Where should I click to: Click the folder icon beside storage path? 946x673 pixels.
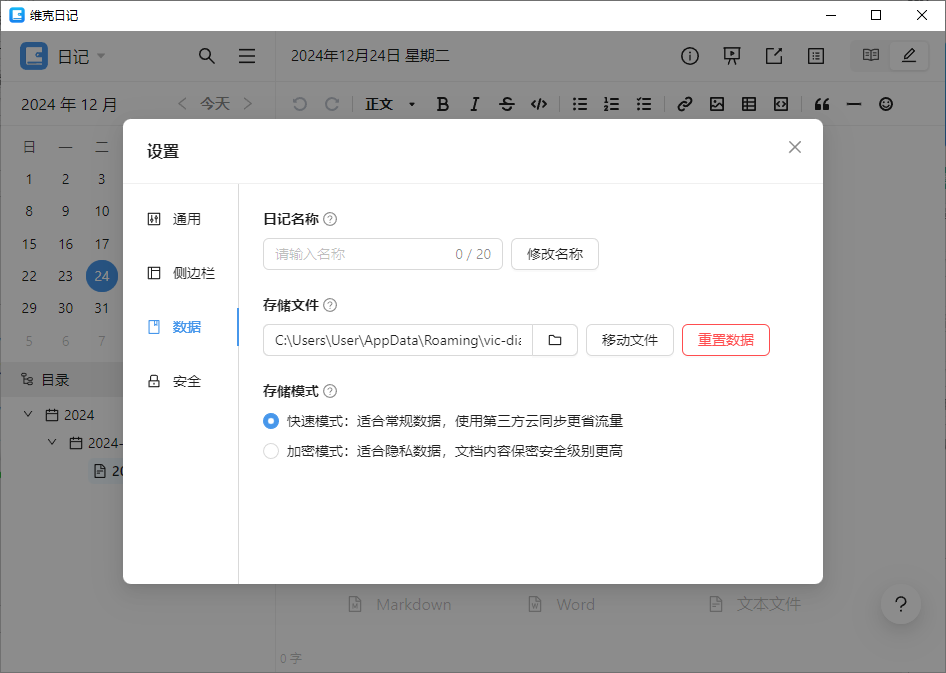pos(555,340)
